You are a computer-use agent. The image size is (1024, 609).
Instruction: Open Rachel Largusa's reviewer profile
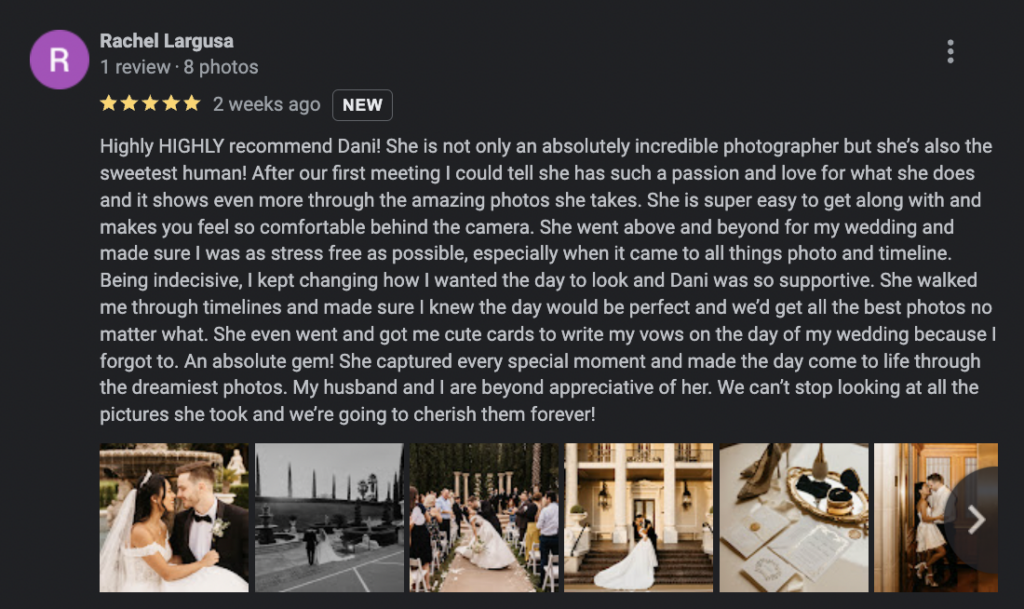(x=167, y=41)
